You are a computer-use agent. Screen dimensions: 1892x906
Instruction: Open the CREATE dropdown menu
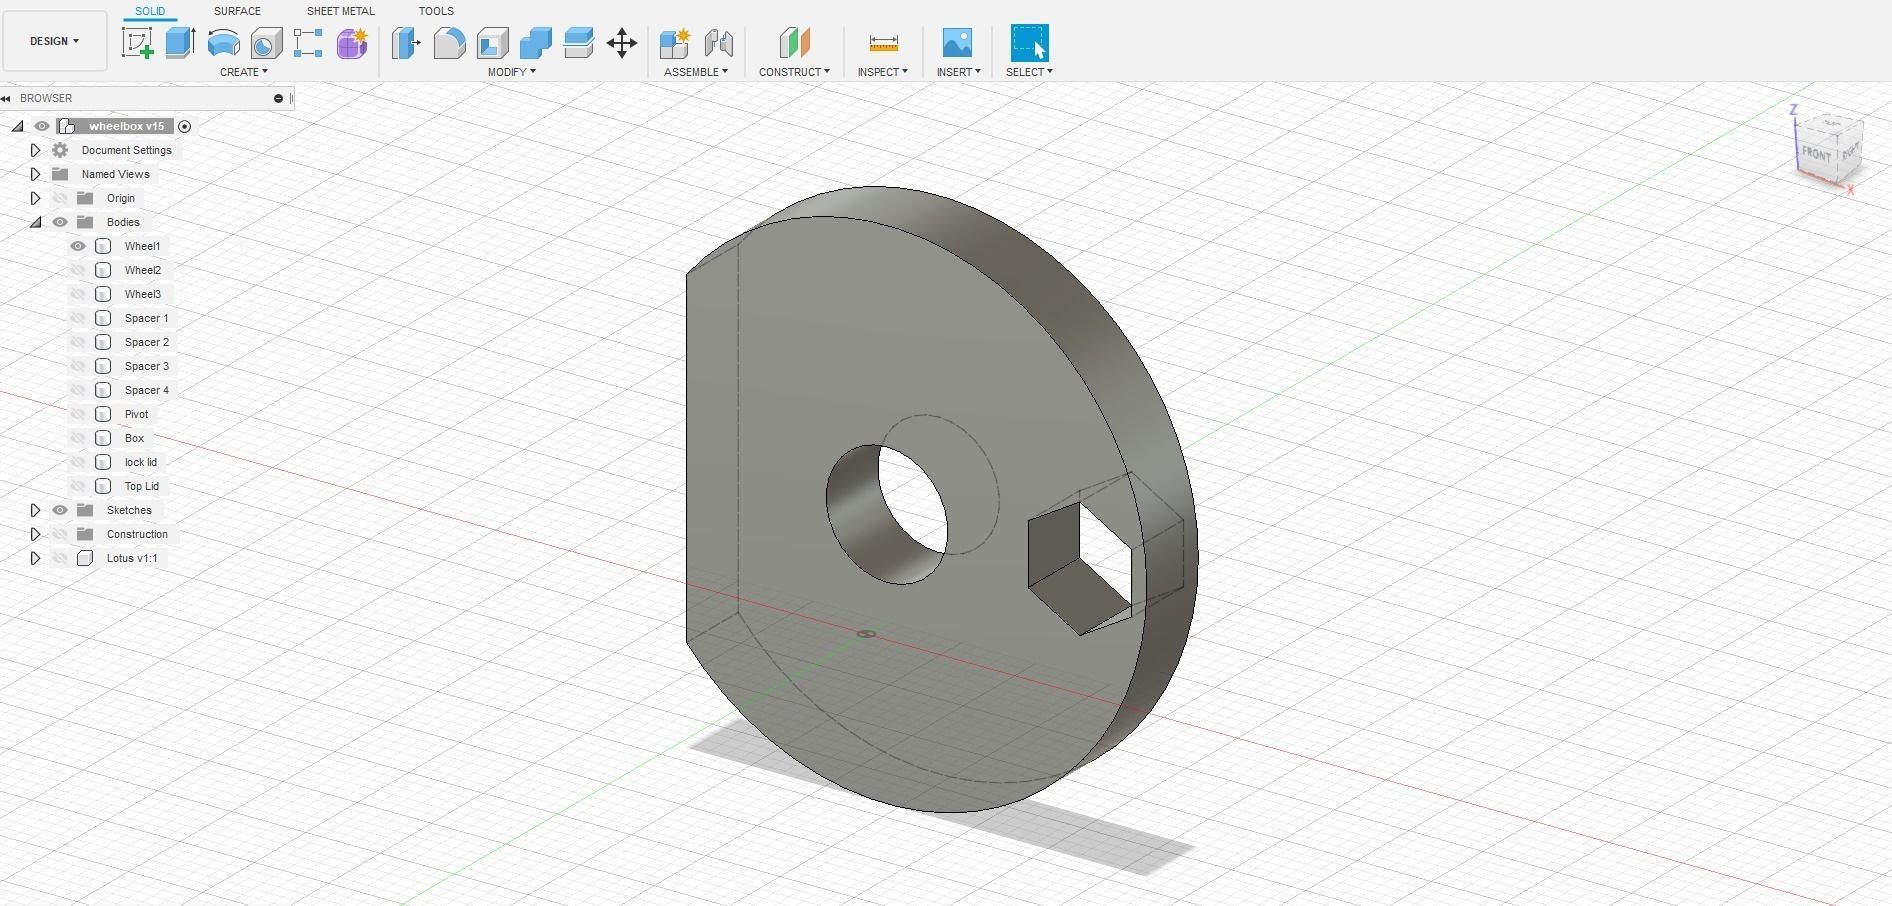[x=244, y=72]
